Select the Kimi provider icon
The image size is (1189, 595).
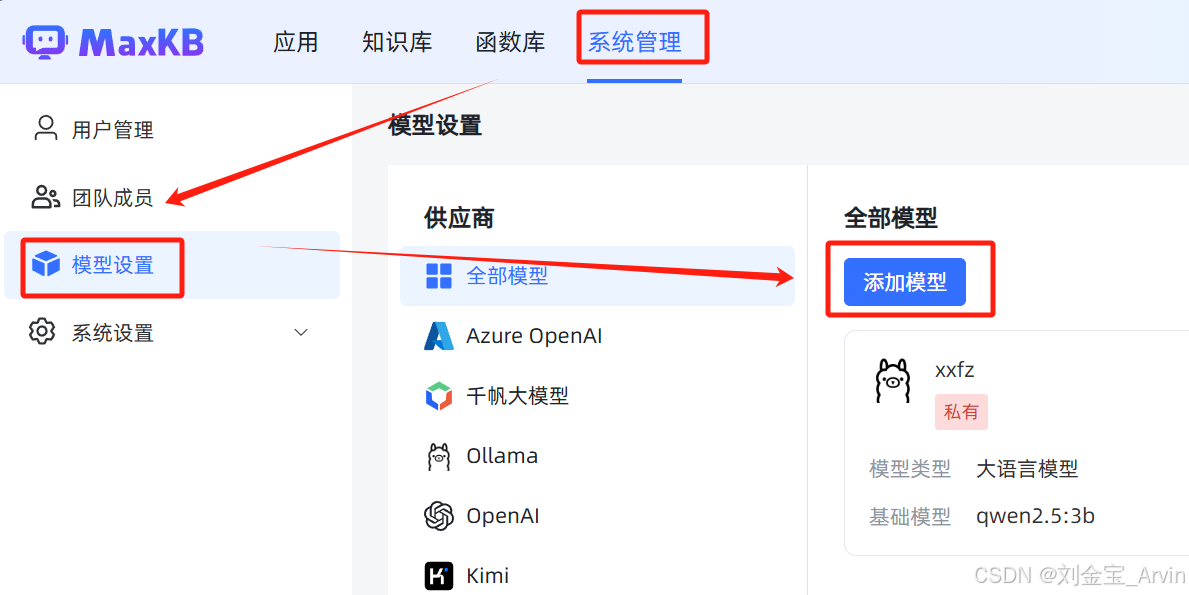click(439, 576)
